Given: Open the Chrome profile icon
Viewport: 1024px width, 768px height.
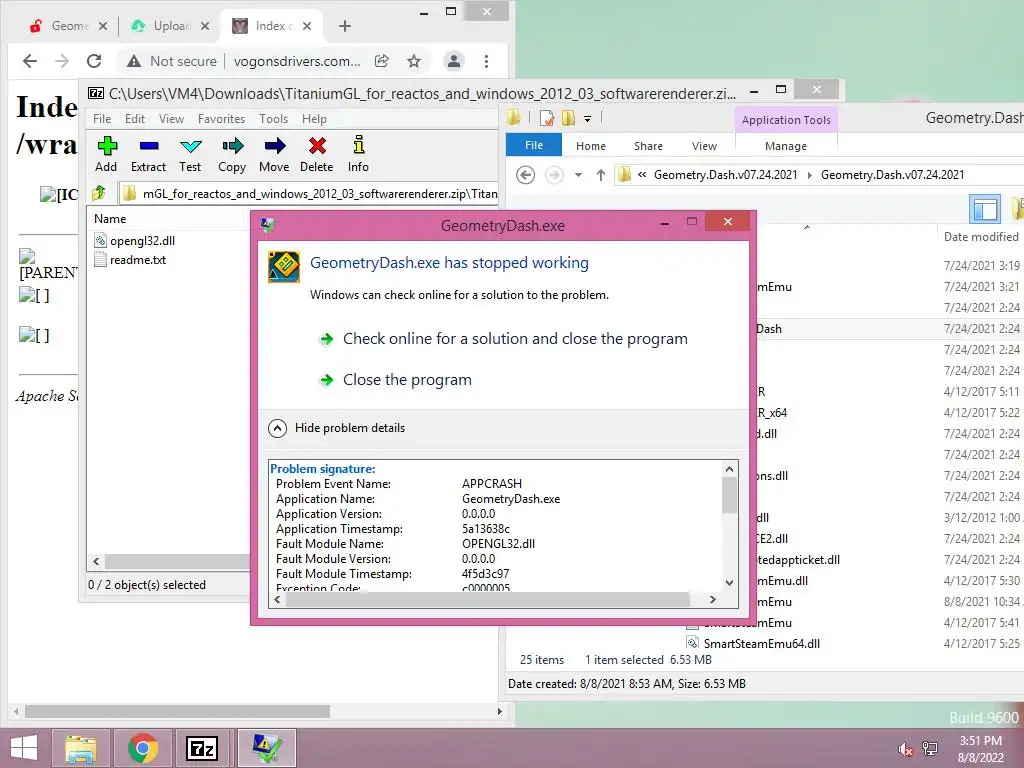Looking at the screenshot, I should 453,61.
